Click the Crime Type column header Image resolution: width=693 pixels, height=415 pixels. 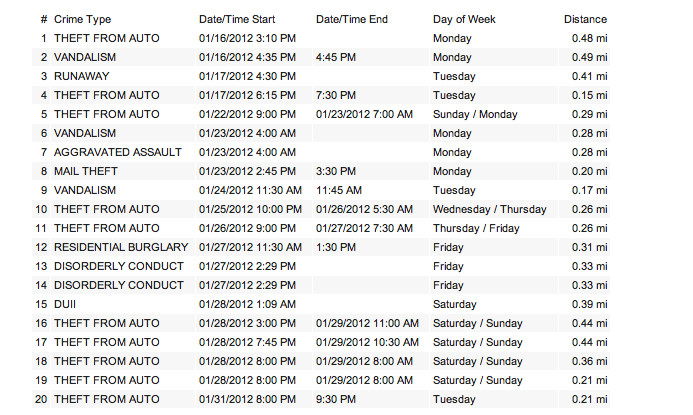[x=82, y=19]
